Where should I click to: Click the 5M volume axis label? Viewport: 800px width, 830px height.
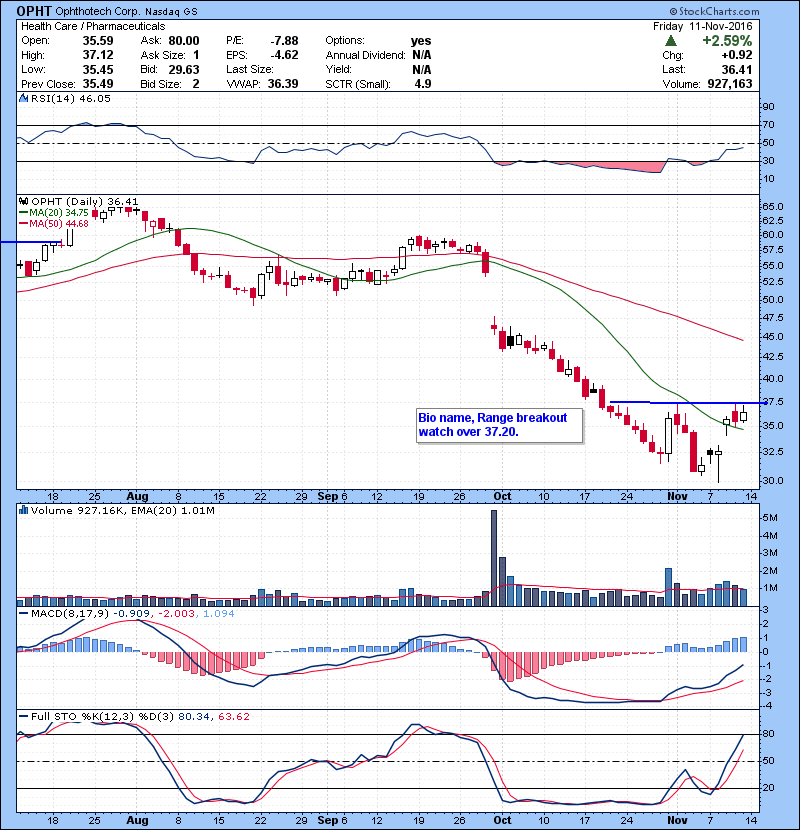770,517
